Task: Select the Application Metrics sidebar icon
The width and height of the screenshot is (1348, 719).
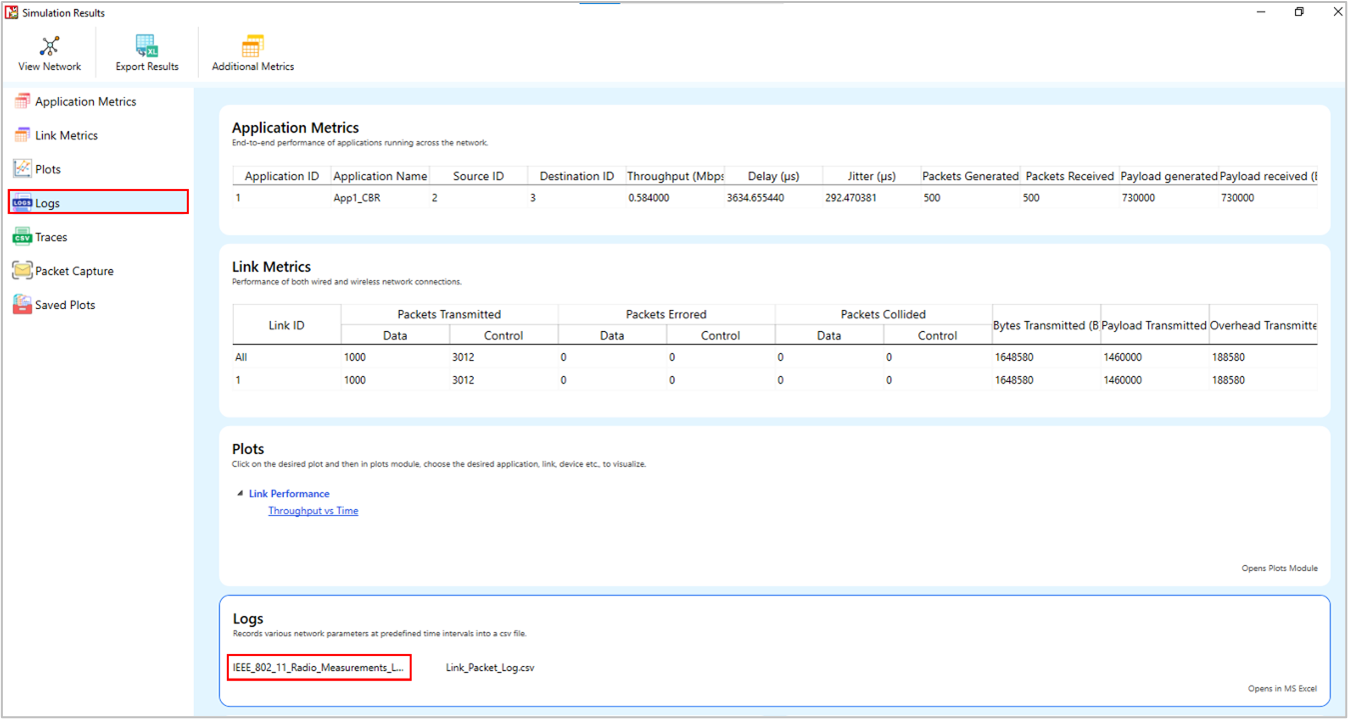Action: coord(22,102)
